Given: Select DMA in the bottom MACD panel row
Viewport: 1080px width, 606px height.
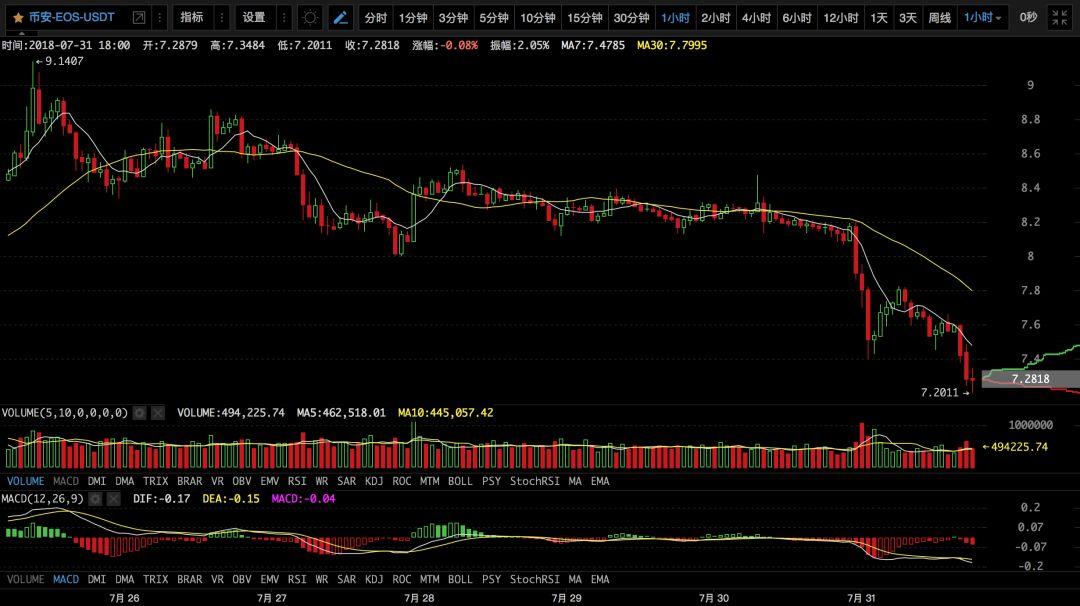Looking at the screenshot, I should coord(125,579).
